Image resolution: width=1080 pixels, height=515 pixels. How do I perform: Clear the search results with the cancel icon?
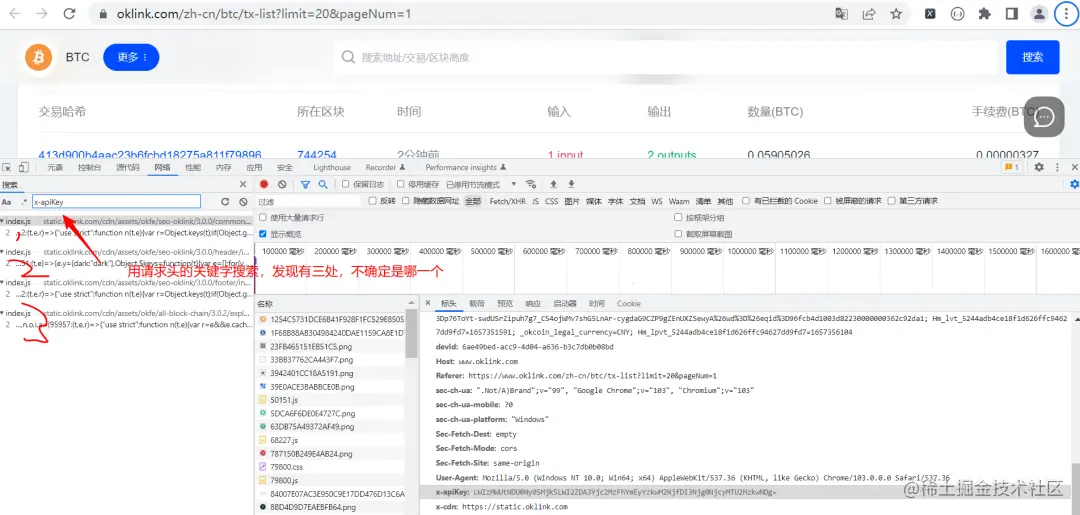coord(243,202)
